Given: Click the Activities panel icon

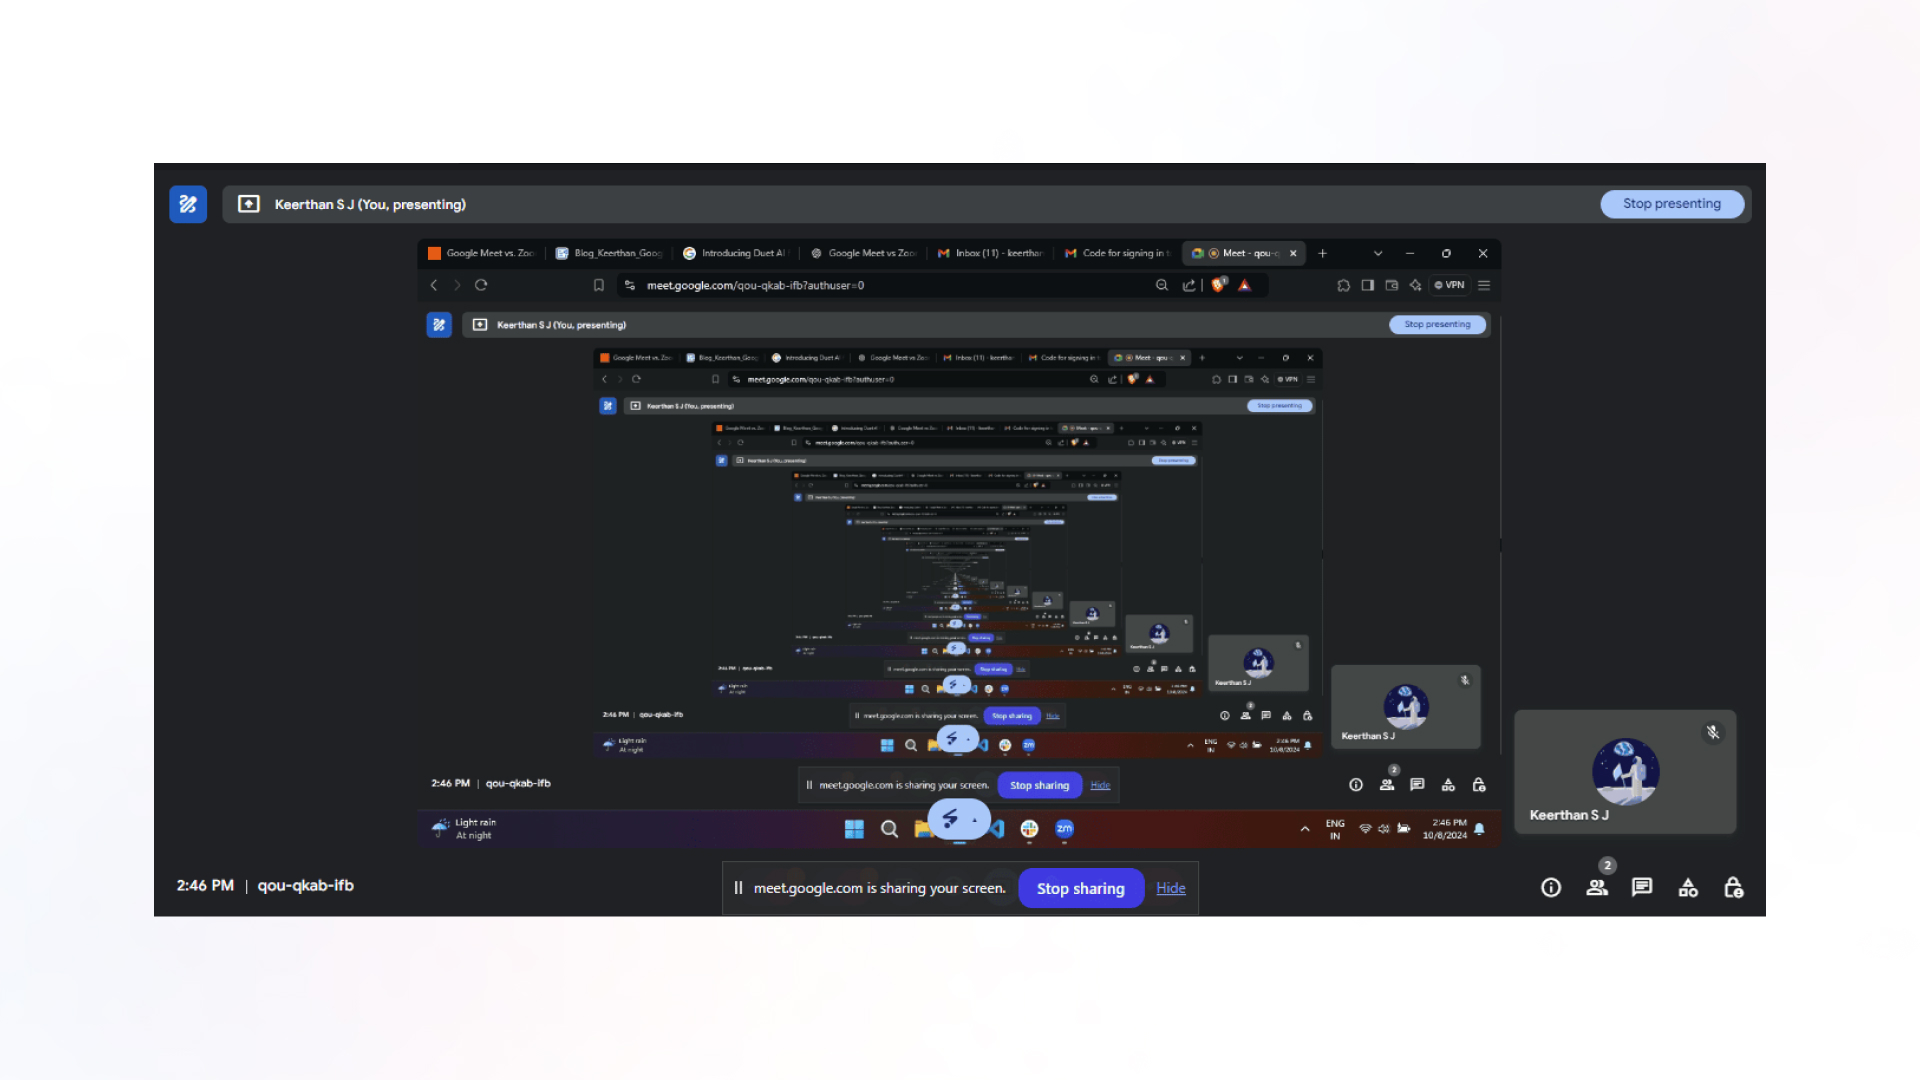Looking at the screenshot, I should pos(1688,886).
